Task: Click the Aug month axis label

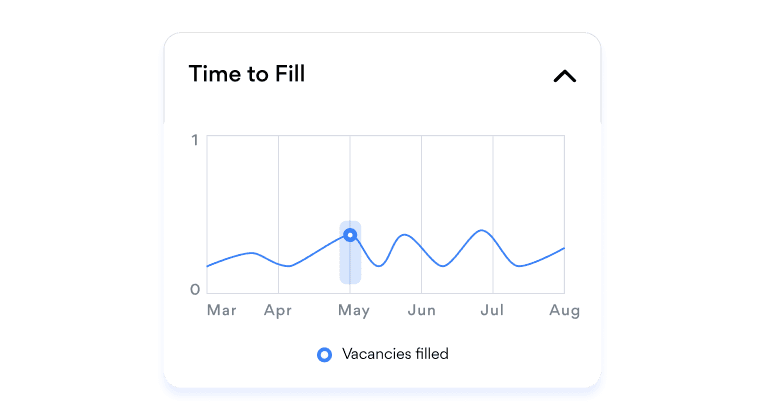Action: pos(564,310)
